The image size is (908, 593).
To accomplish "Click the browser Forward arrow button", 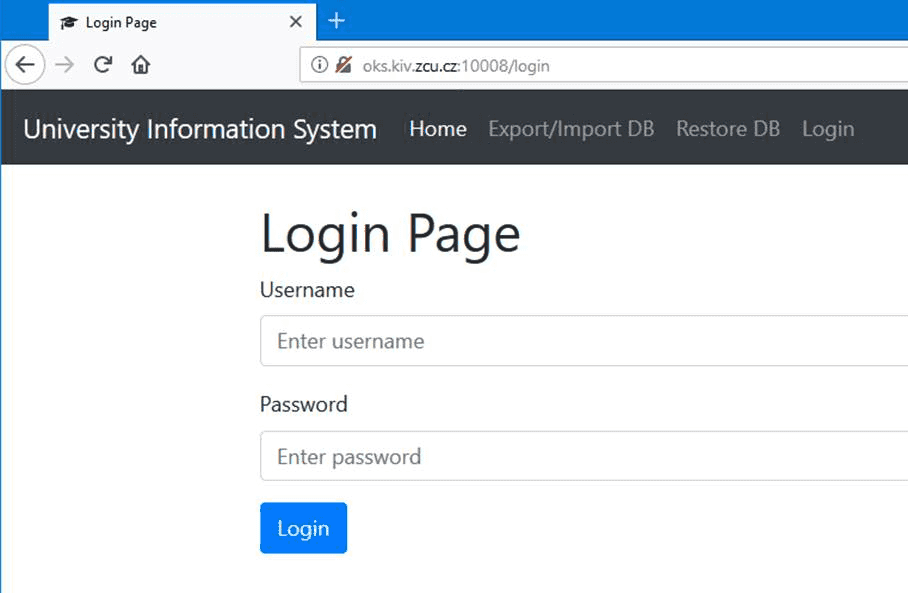I will 64,65.
